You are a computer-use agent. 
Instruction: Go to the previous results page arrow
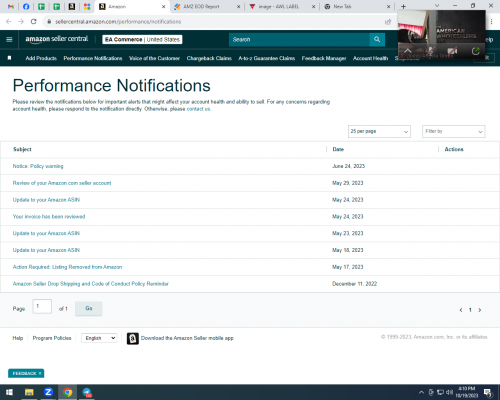tap(461, 310)
